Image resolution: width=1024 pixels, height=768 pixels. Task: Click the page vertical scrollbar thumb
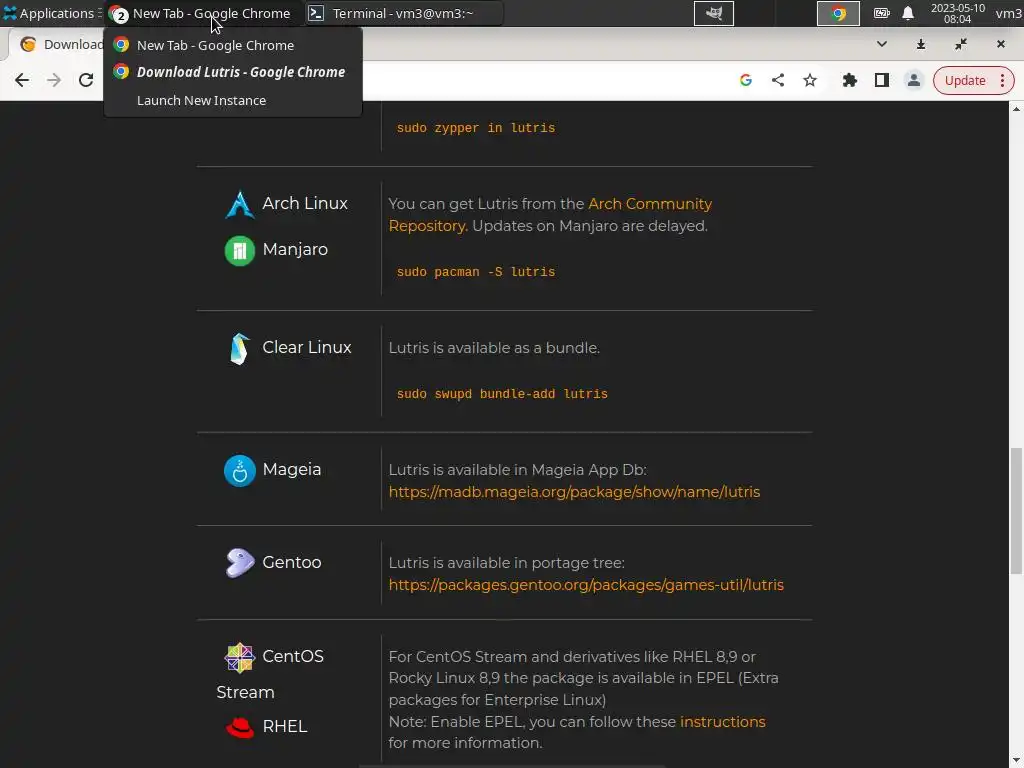tap(1016, 511)
